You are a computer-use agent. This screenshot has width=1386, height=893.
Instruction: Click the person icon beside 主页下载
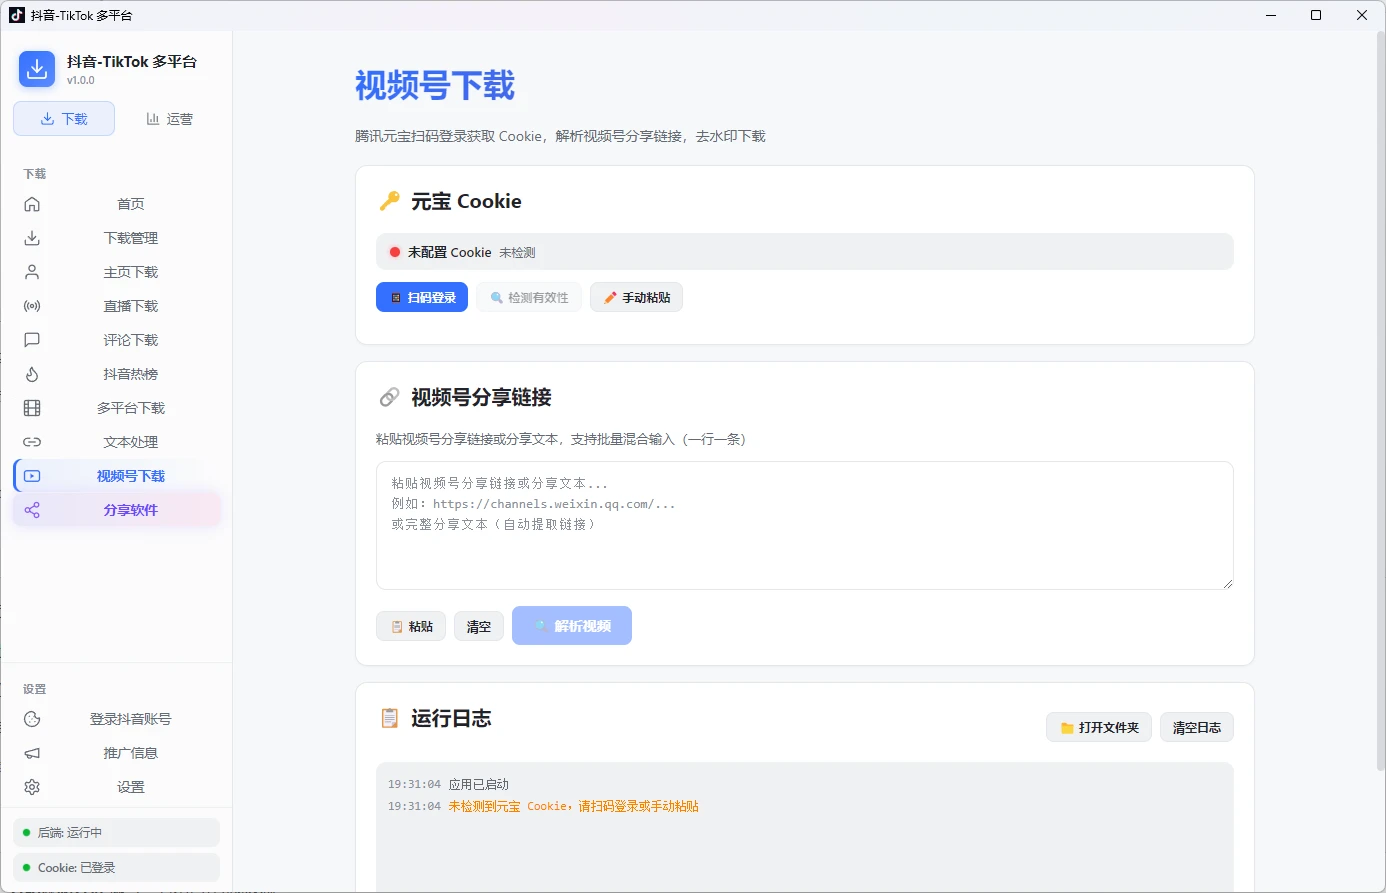coord(32,272)
